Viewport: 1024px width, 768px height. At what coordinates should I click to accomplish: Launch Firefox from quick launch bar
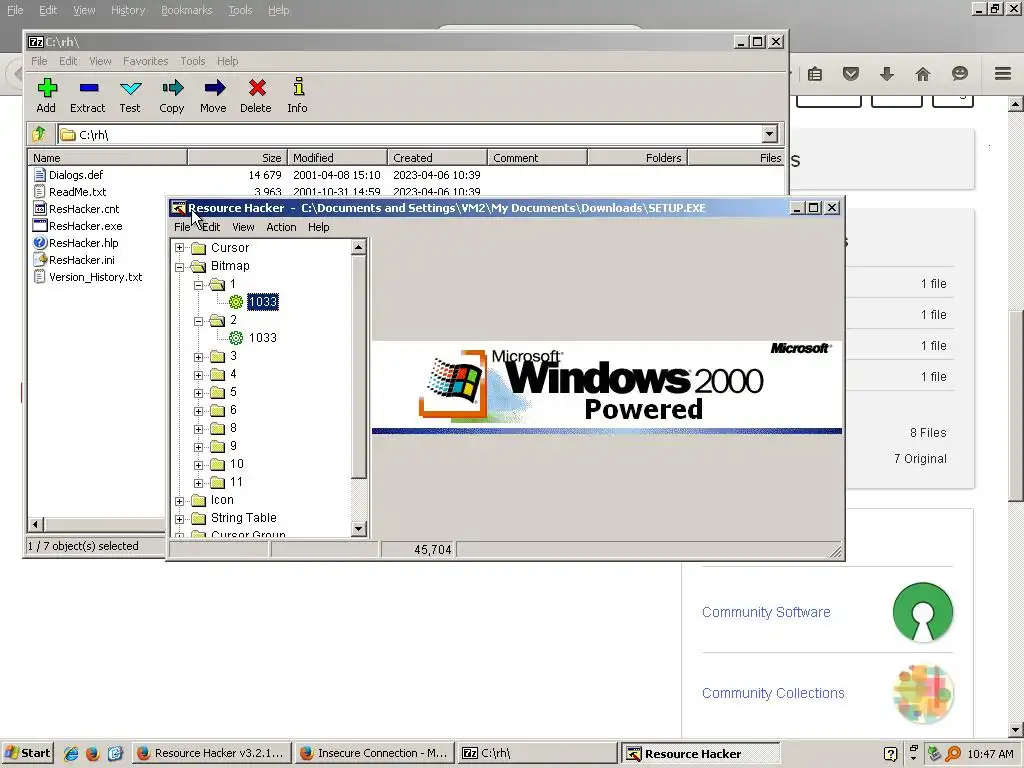93,754
